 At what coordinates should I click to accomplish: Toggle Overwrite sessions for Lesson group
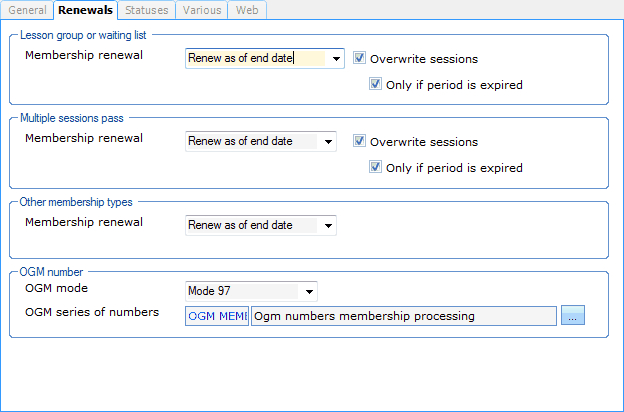(360, 58)
